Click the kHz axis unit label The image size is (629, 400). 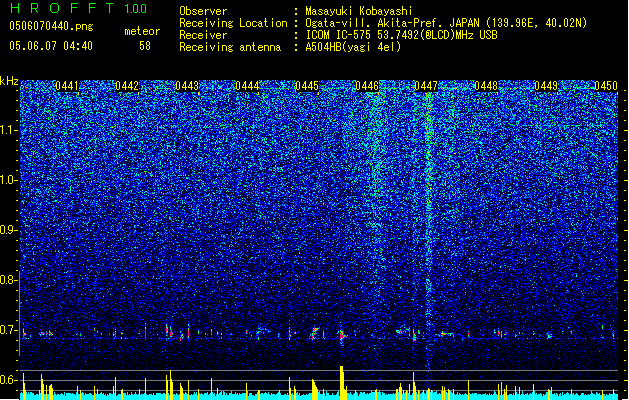tap(9, 81)
